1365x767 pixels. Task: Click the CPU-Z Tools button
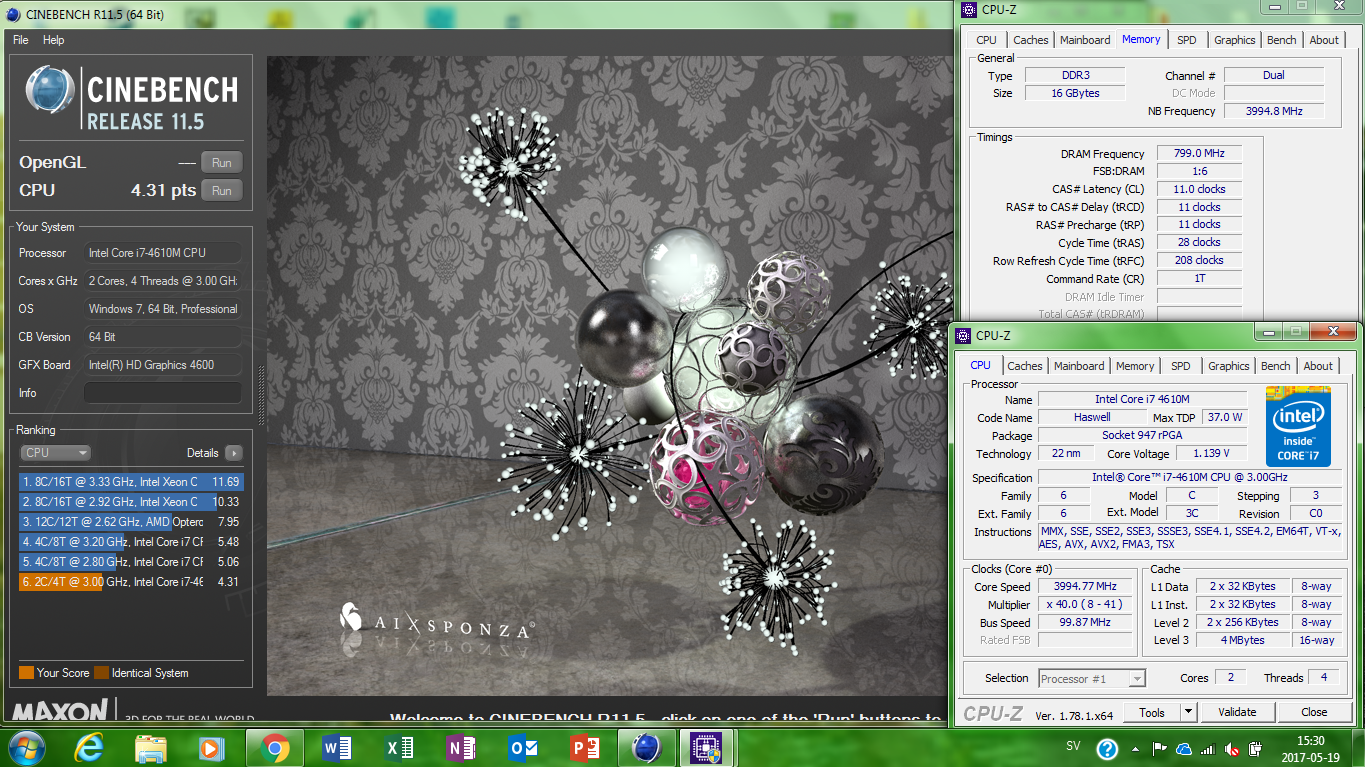(1152, 712)
